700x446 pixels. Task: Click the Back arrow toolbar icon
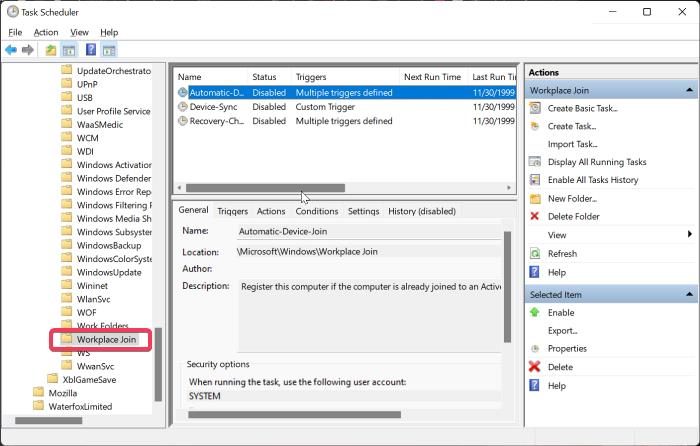(11, 50)
